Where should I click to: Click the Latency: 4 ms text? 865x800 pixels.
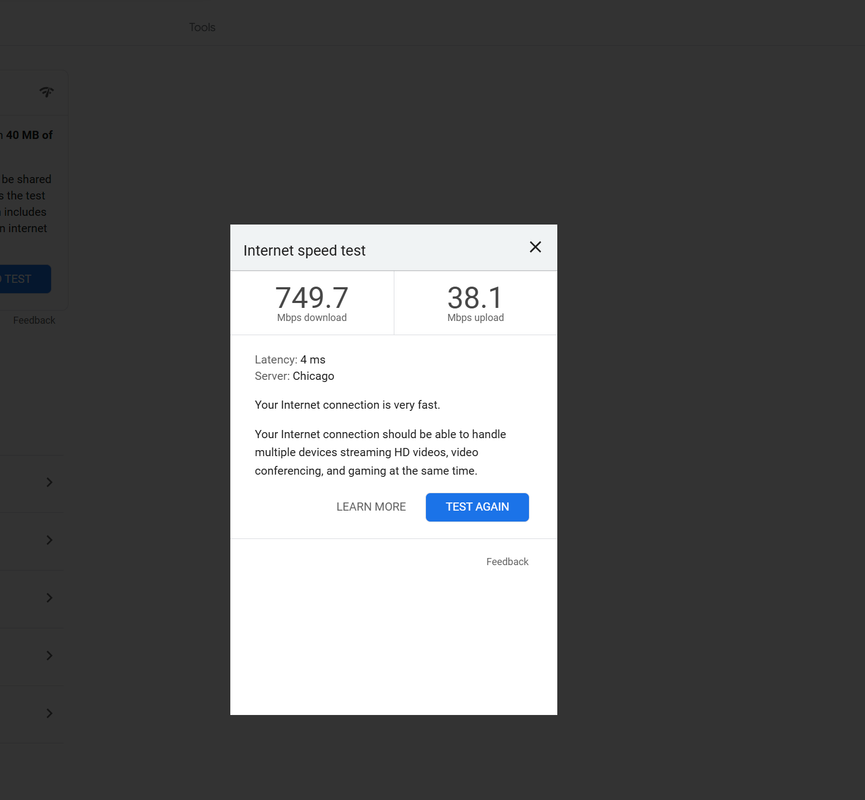pyautogui.click(x=290, y=360)
